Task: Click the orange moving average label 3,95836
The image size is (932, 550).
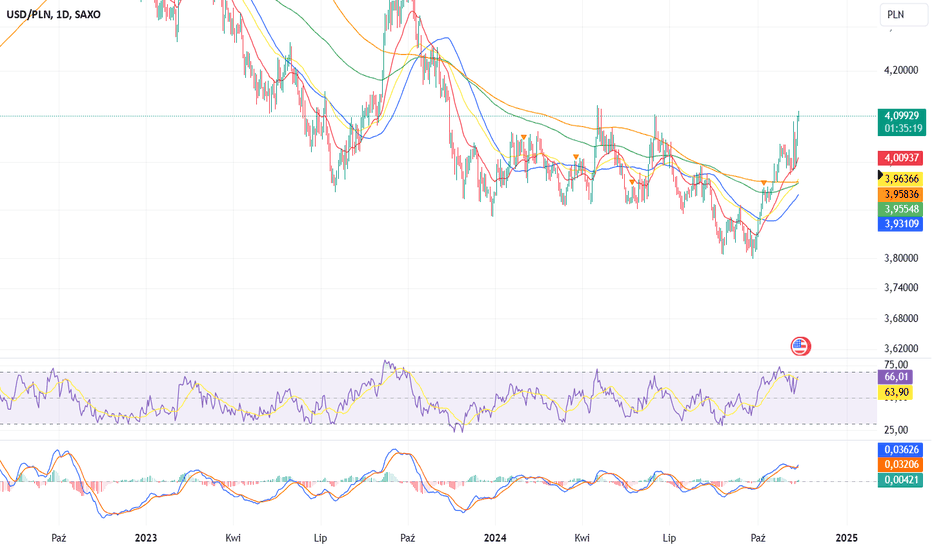Action: [900, 194]
